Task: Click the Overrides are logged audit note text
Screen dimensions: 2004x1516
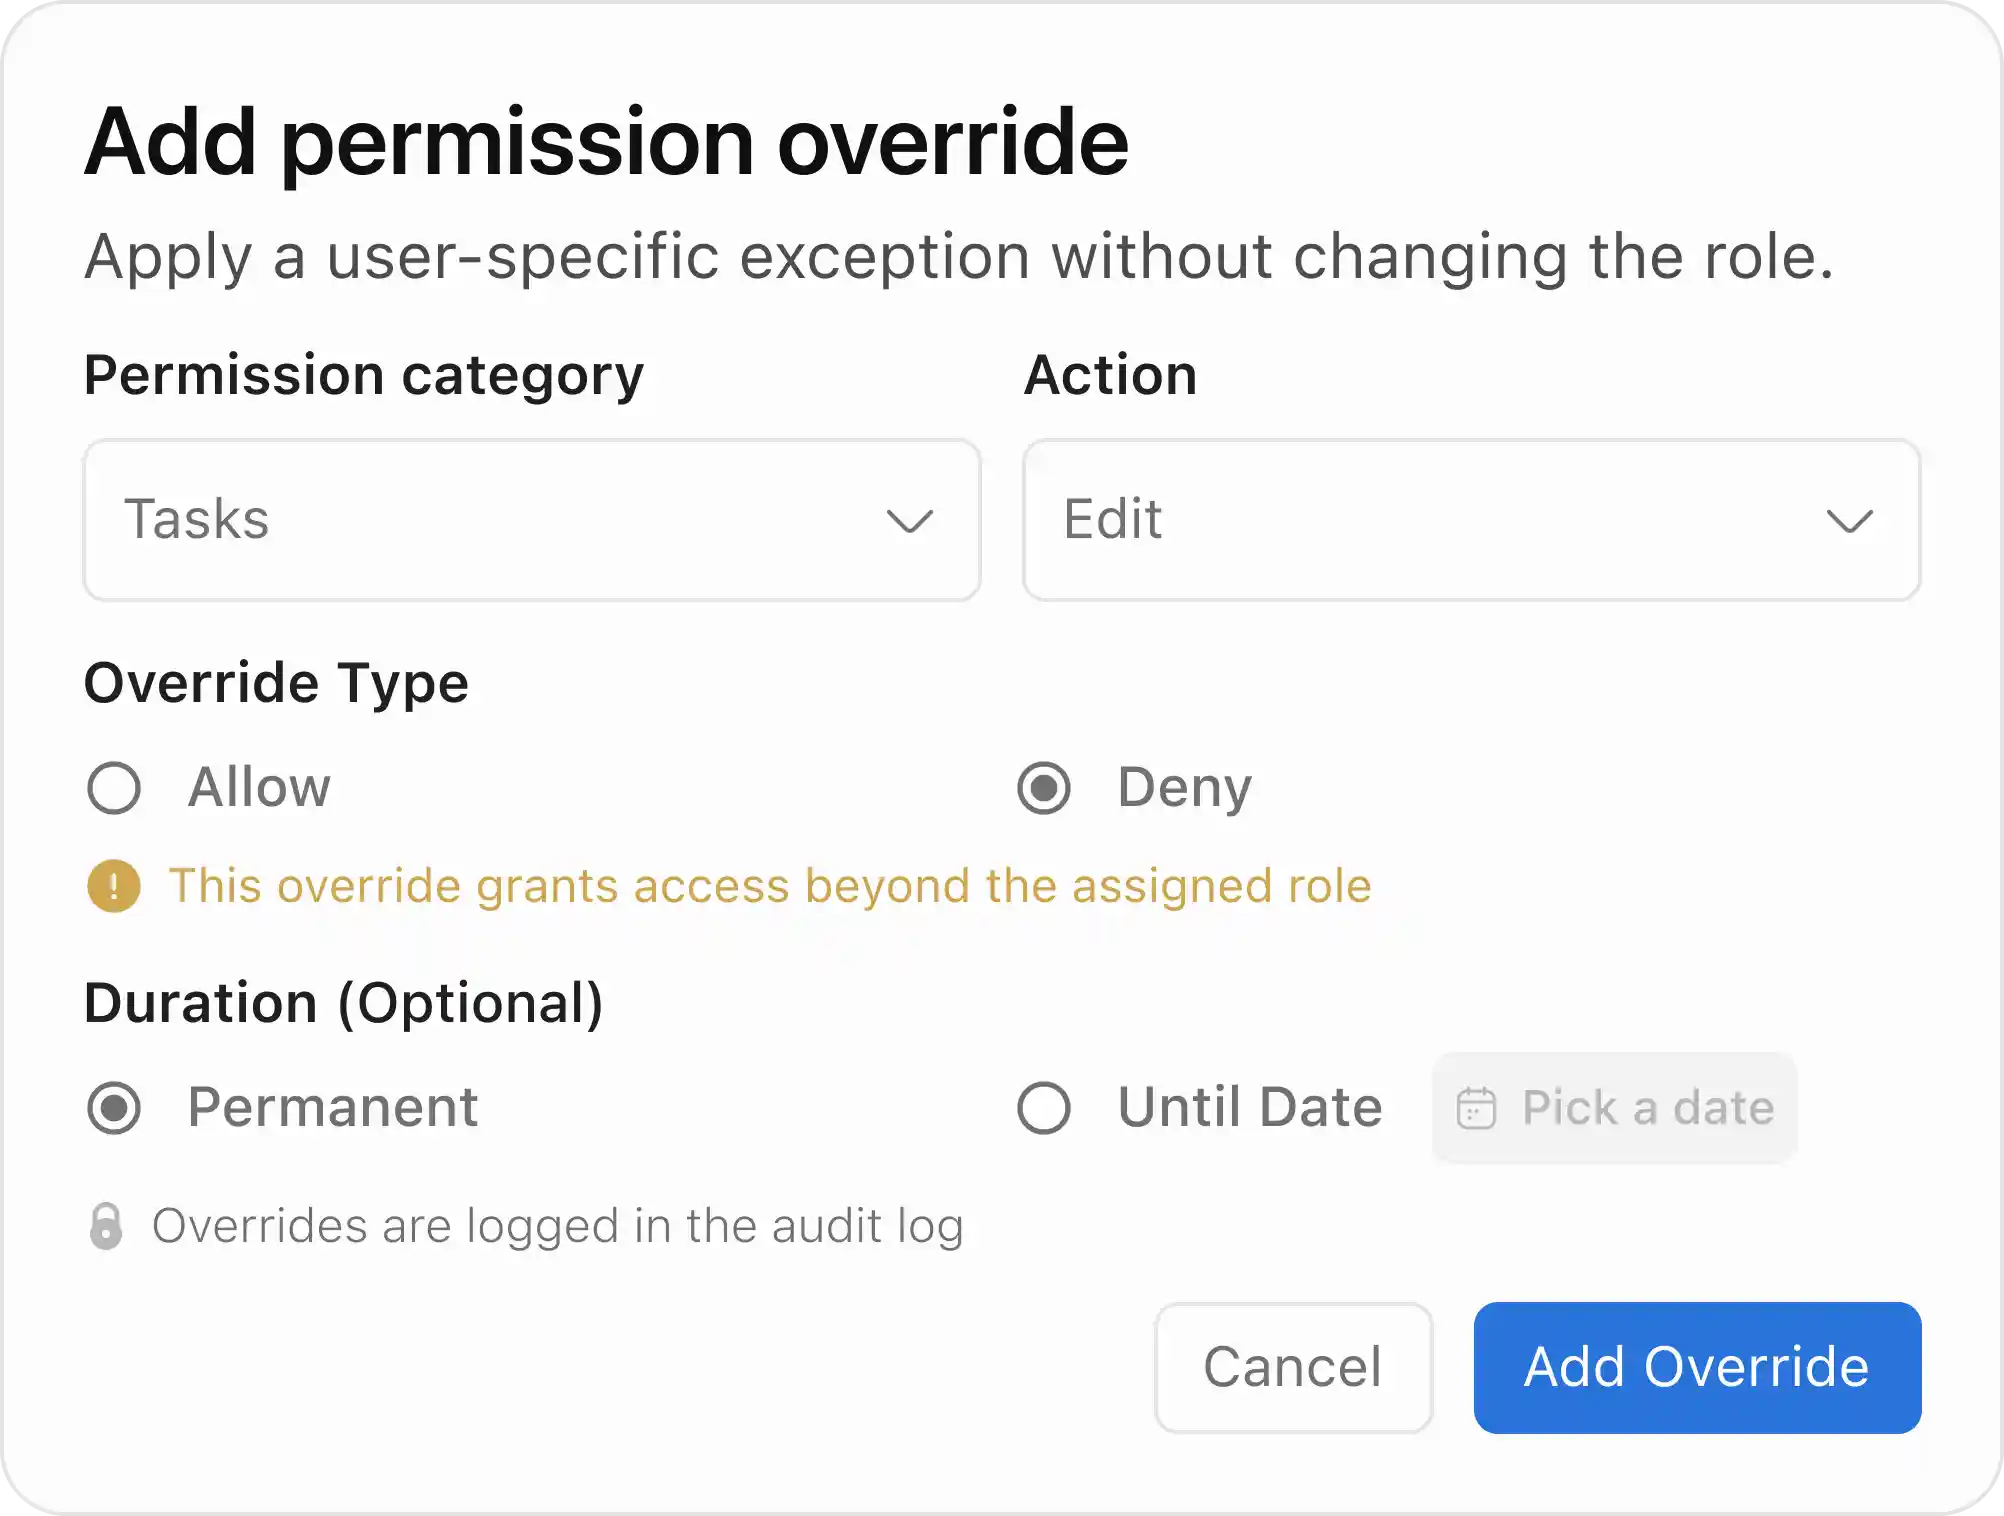Action: 557,1226
